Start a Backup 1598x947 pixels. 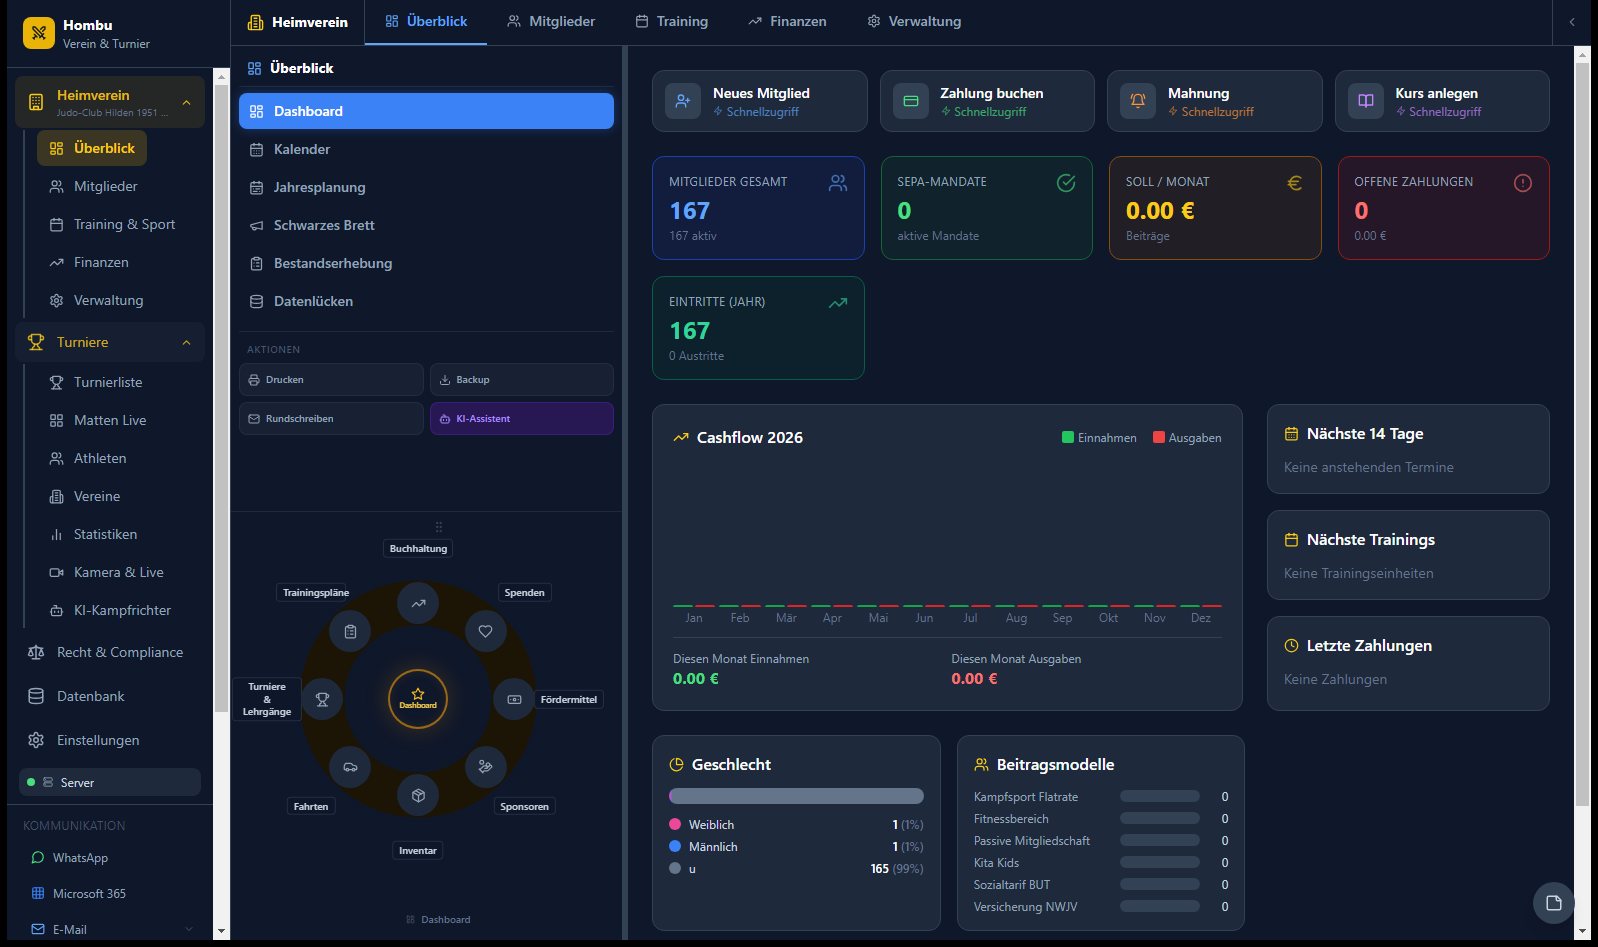tap(522, 380)
